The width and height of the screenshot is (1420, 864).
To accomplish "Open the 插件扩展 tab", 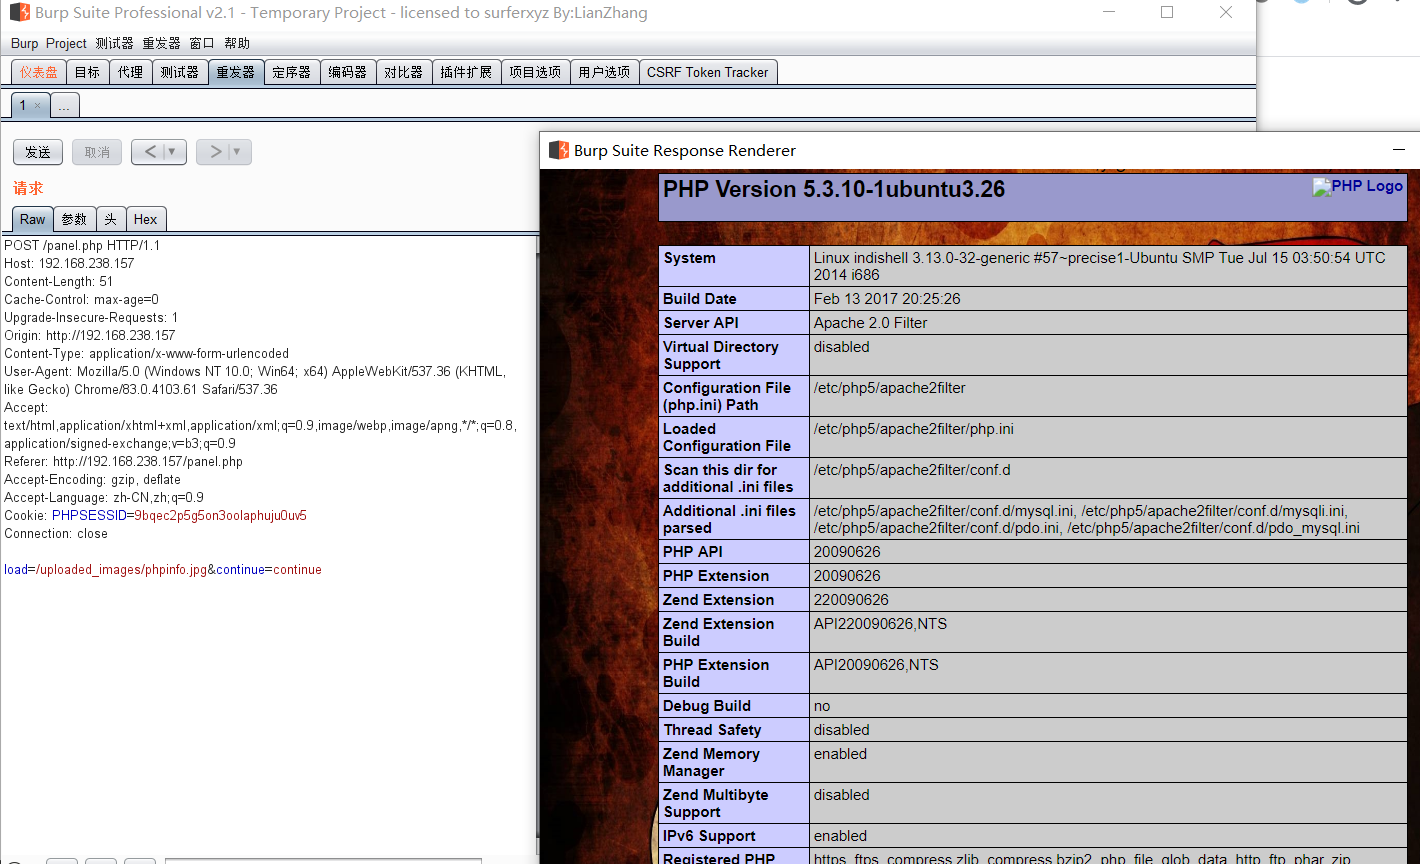I will coord(466,72).
